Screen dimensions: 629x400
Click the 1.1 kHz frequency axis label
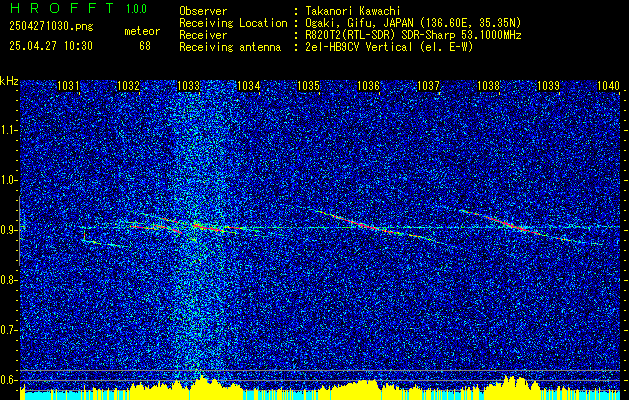(8, 130)
